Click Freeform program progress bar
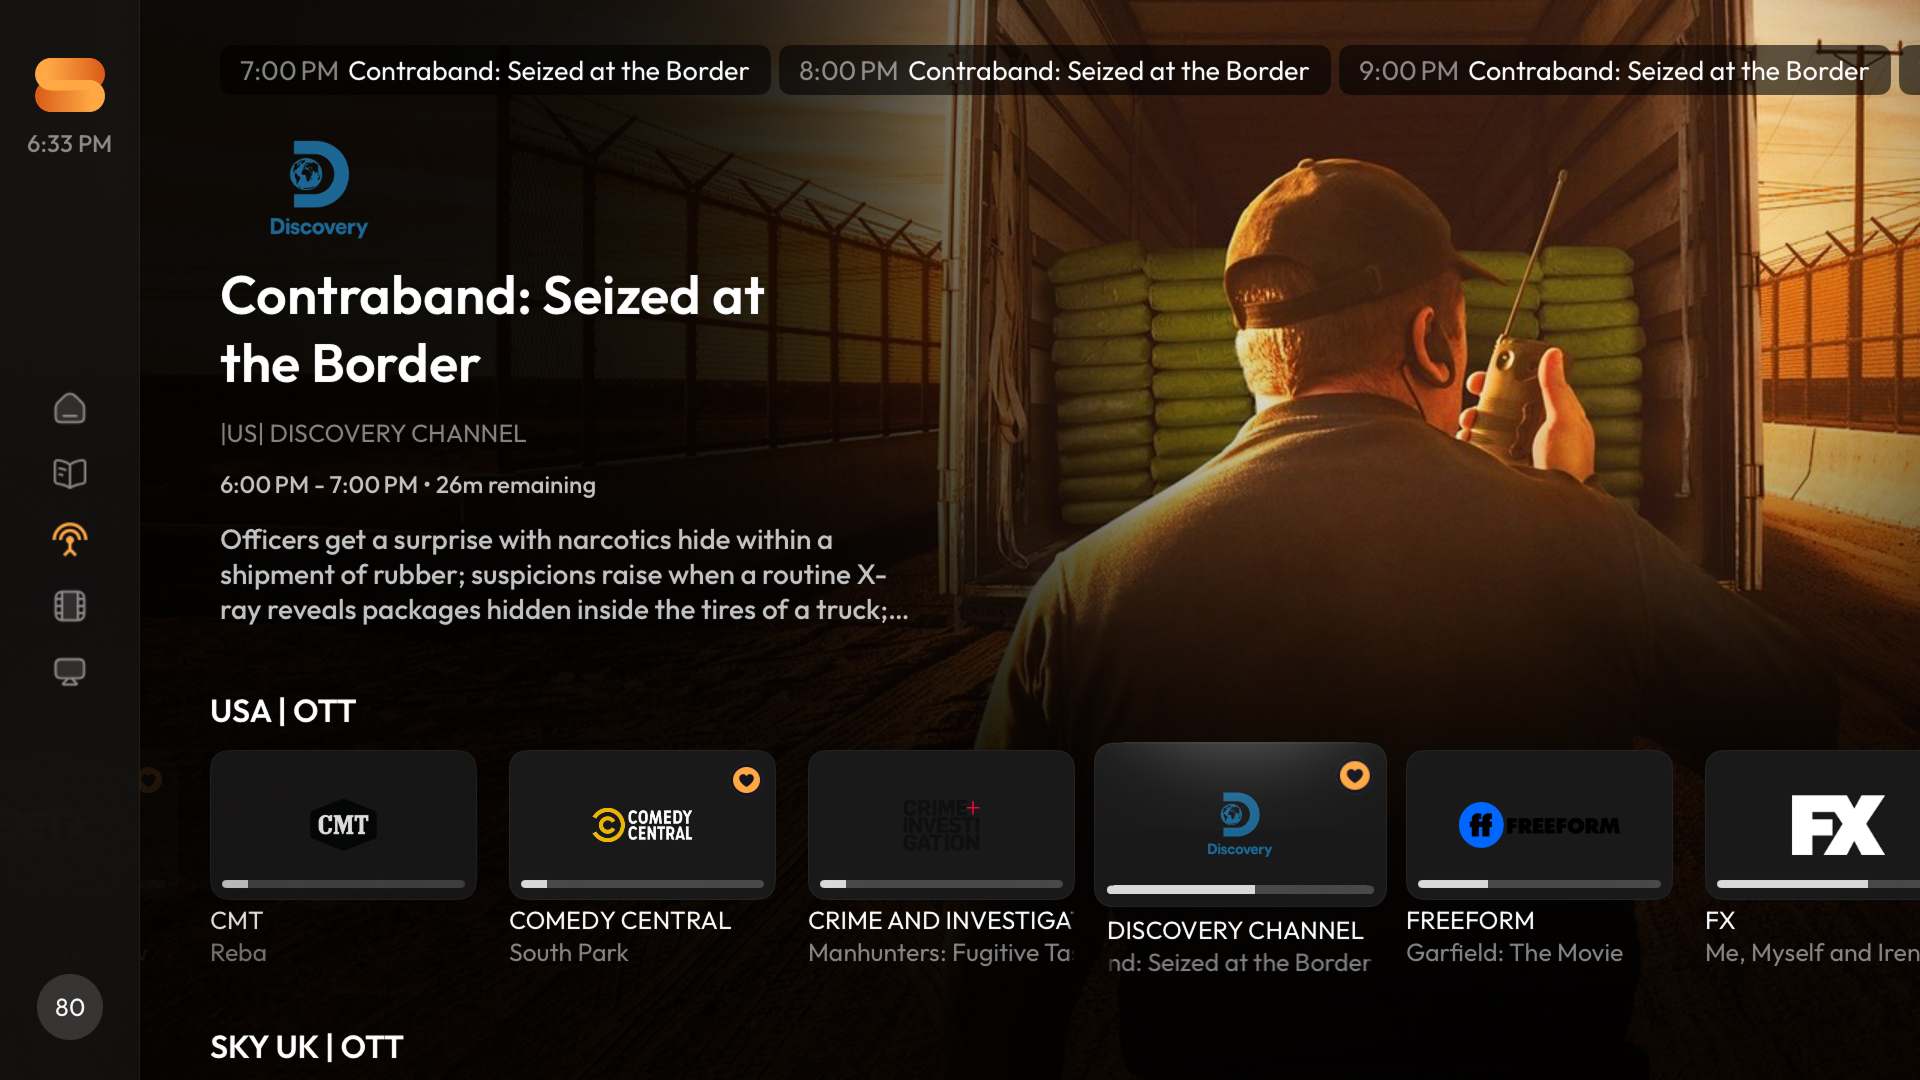Viewport: 1920px width, 1080px height. (x=1539, y=884)
